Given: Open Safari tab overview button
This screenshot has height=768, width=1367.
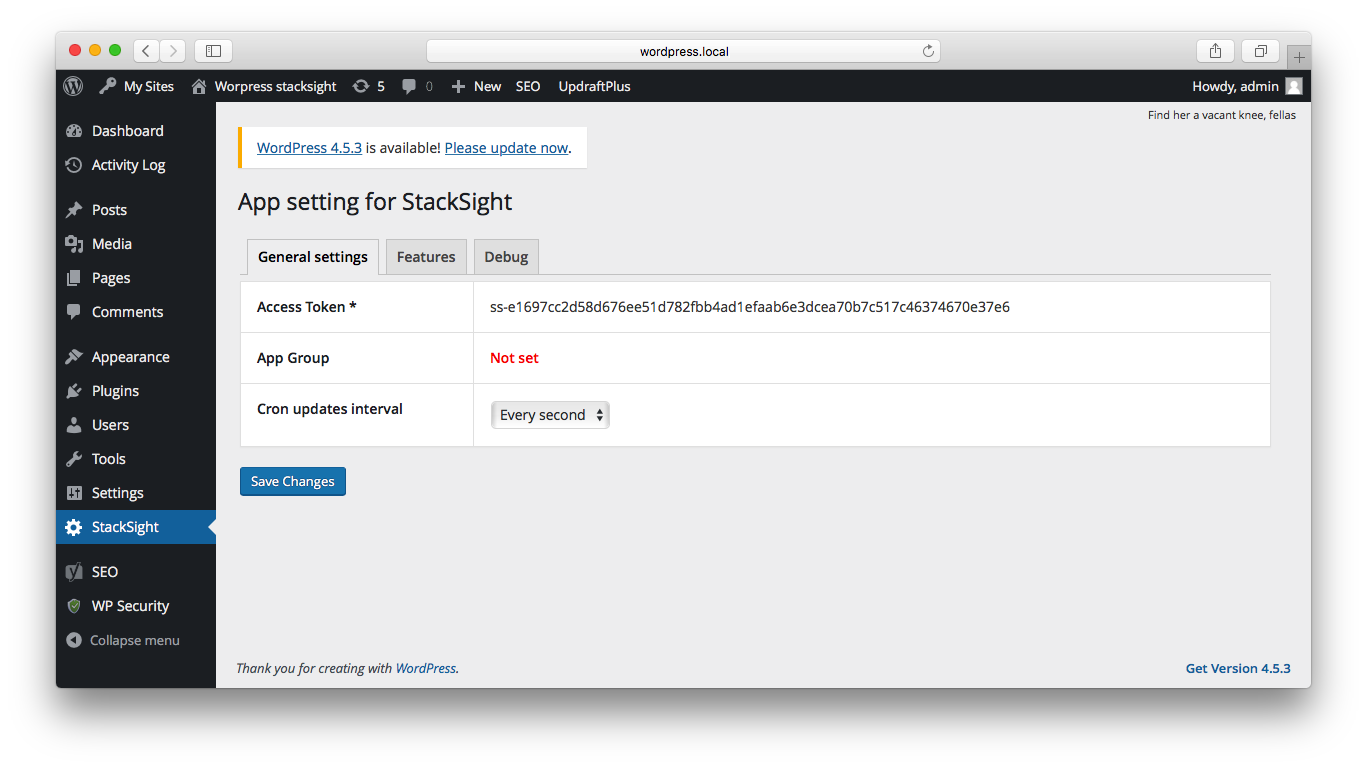Looking at the screenshot, I should tap(1261, 51).
